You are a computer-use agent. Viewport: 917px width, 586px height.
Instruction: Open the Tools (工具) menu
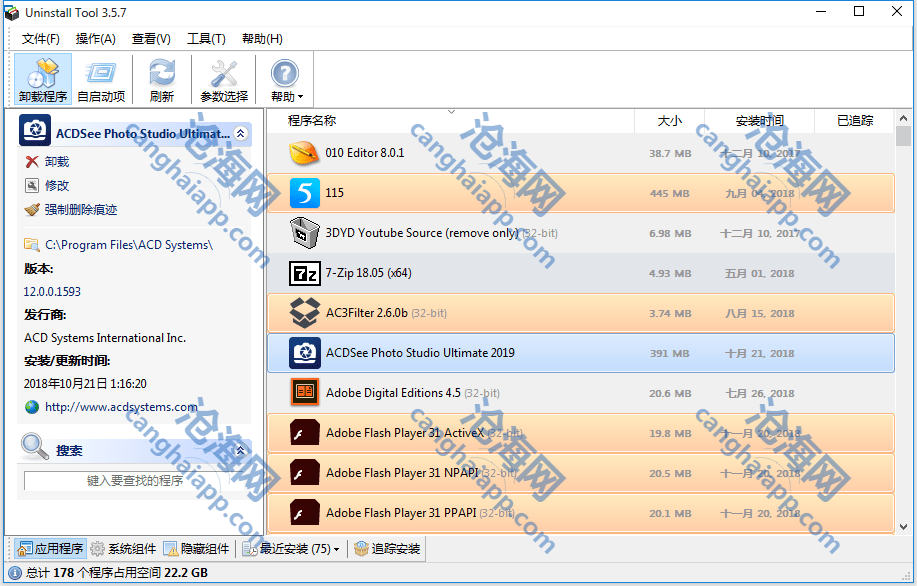coord(206,39)
